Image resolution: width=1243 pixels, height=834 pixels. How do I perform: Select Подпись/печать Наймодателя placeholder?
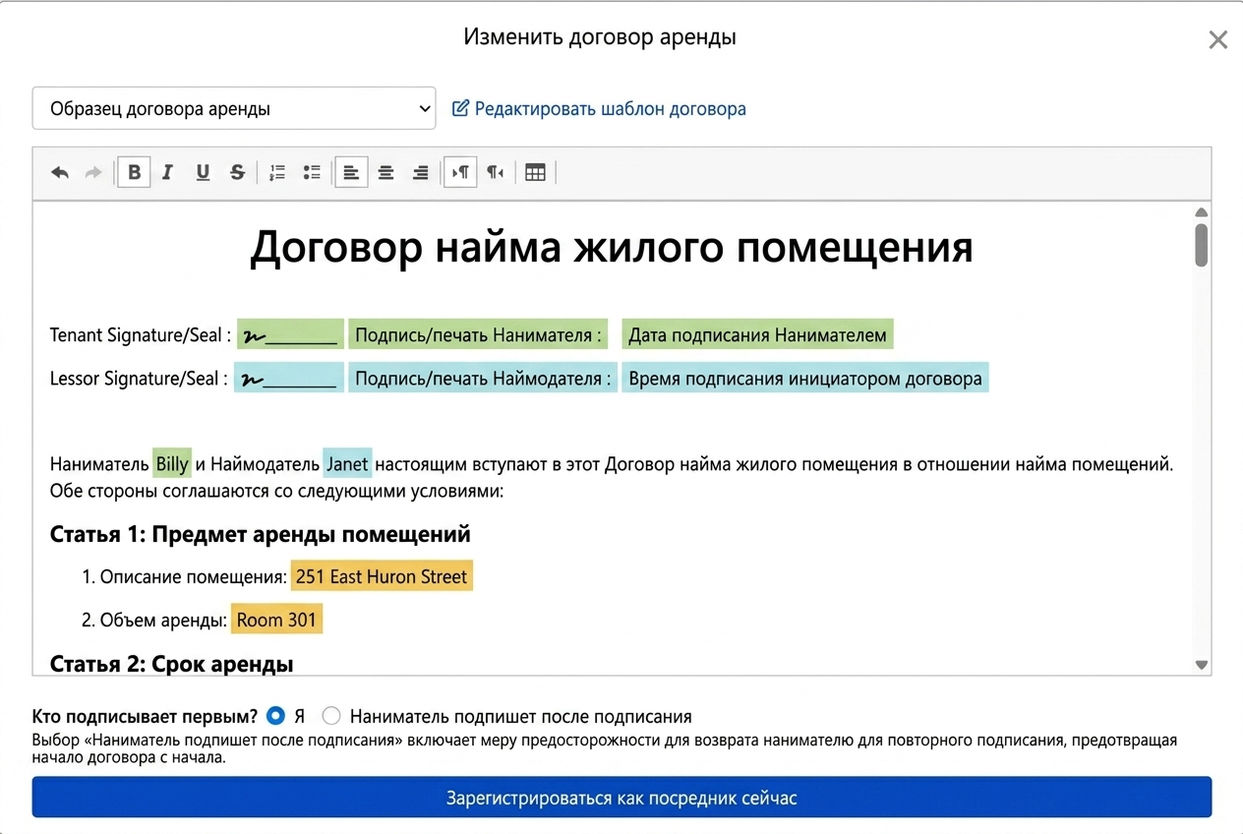(483, 378)
